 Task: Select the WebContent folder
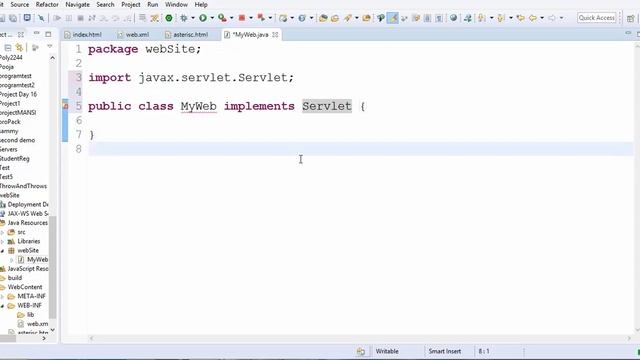tap(25, 287)
